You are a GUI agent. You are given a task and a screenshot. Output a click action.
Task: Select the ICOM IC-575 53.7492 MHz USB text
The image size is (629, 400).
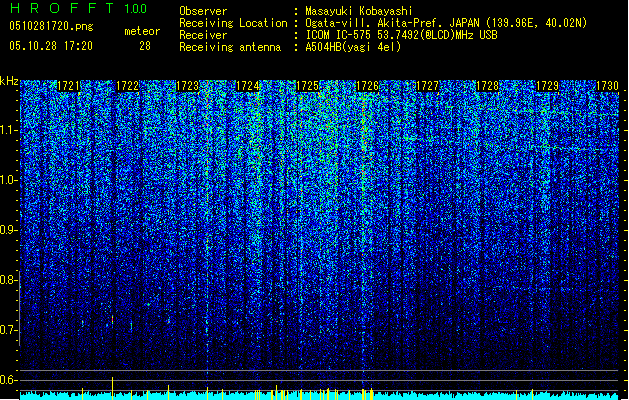point(401,35)
